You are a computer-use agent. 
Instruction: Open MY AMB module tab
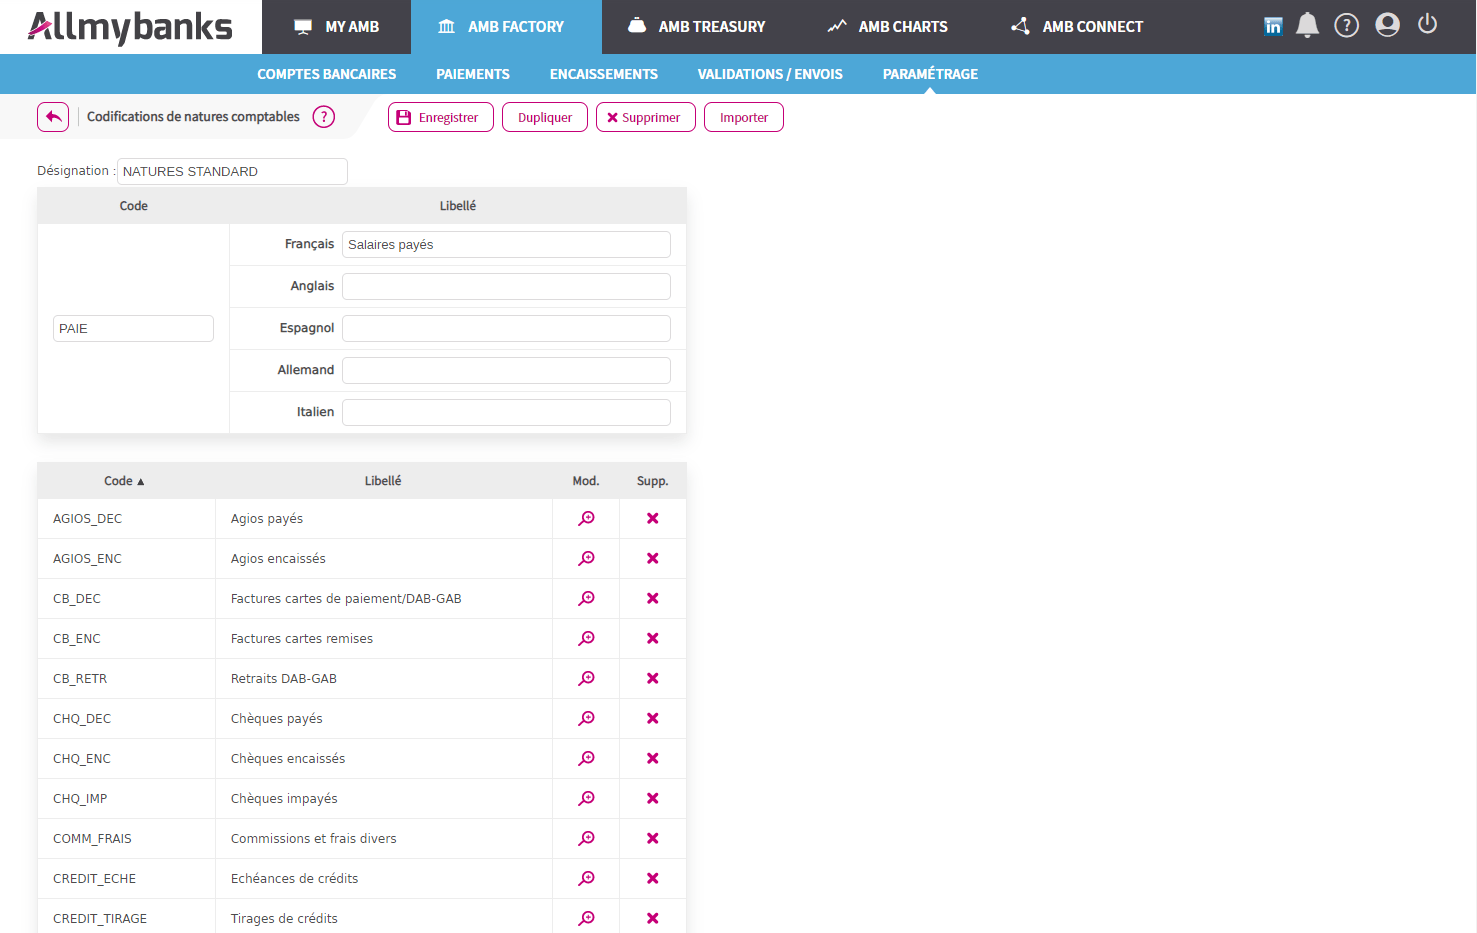point(336,27)
